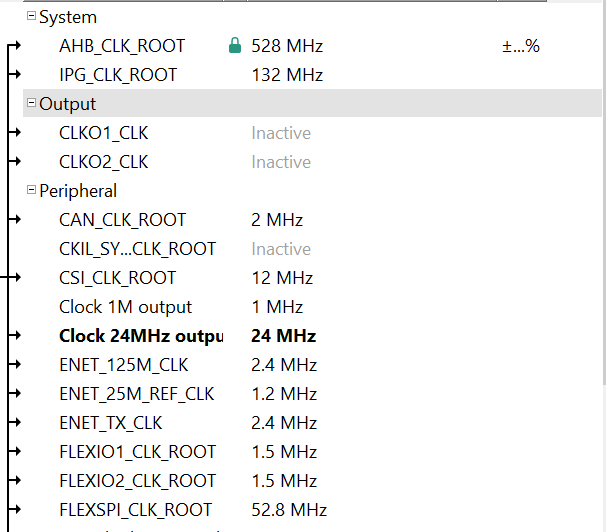Click the arrow icon left of IPG_CLK_ROOT
The width and height of the screenshot is (606, 532).
pyautogui.click(x=13, y=75)
